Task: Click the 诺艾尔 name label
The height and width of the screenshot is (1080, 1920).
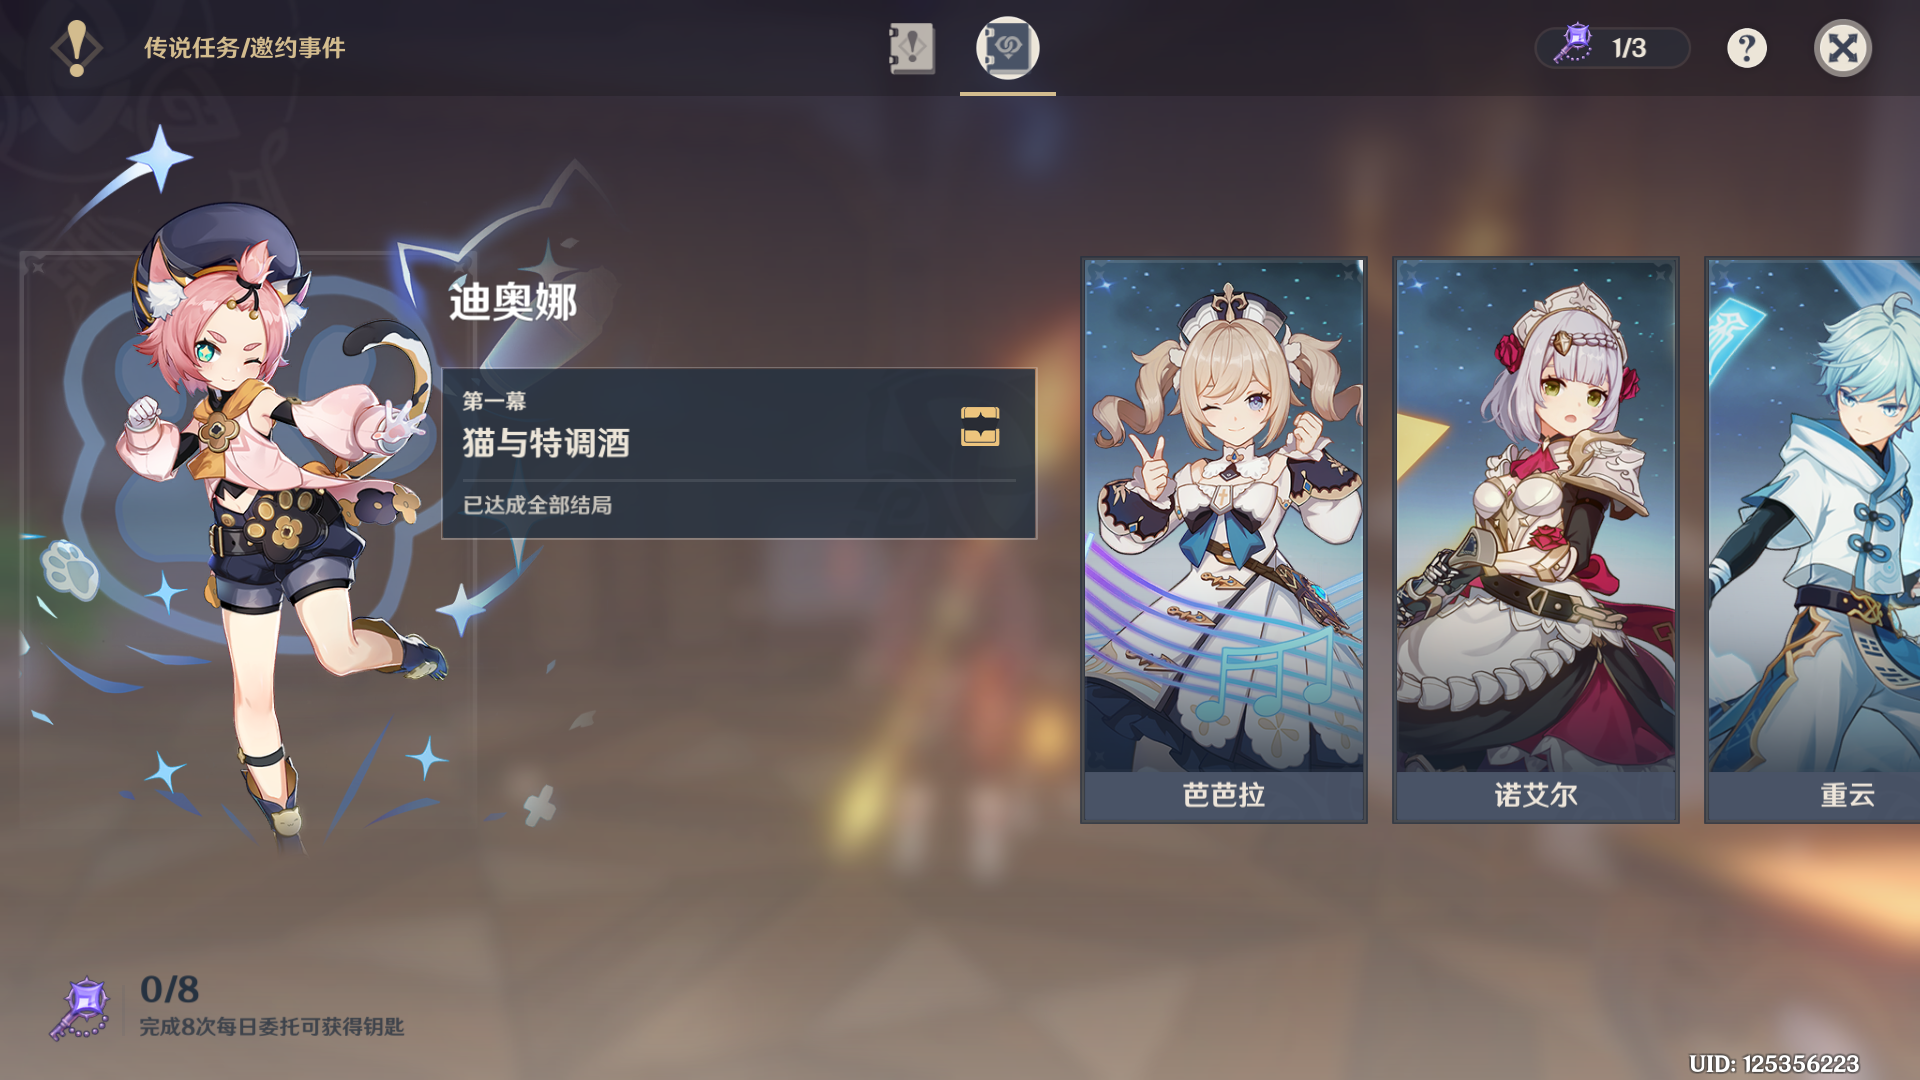Action: pos(1536,795)
